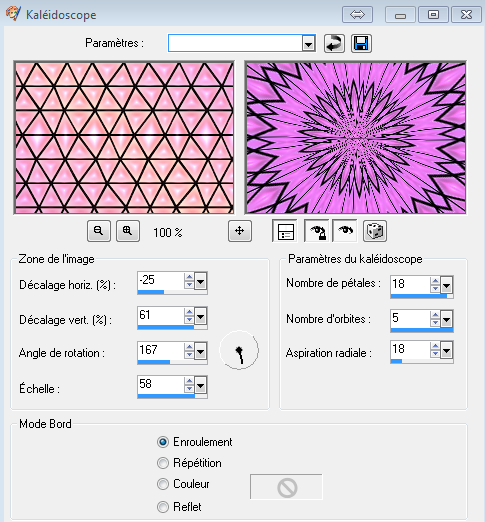Open Nombre de pétales dropdown arrow

coord(446,285)
